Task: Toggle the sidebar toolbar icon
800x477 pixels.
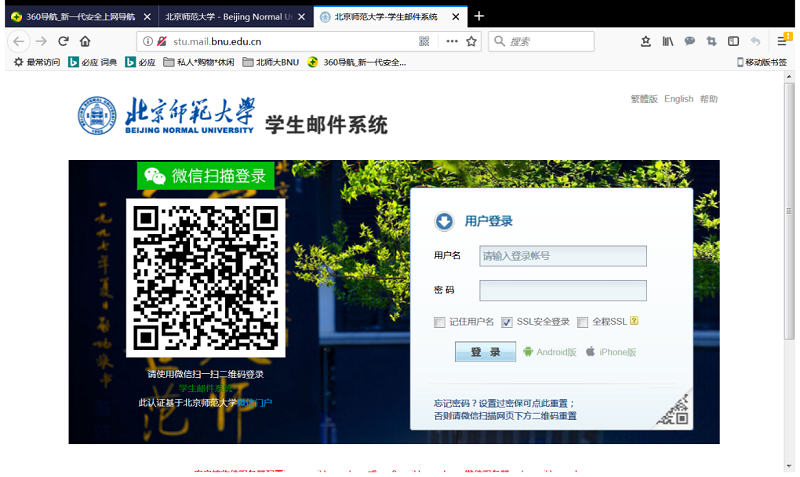Action: (733, 41)
